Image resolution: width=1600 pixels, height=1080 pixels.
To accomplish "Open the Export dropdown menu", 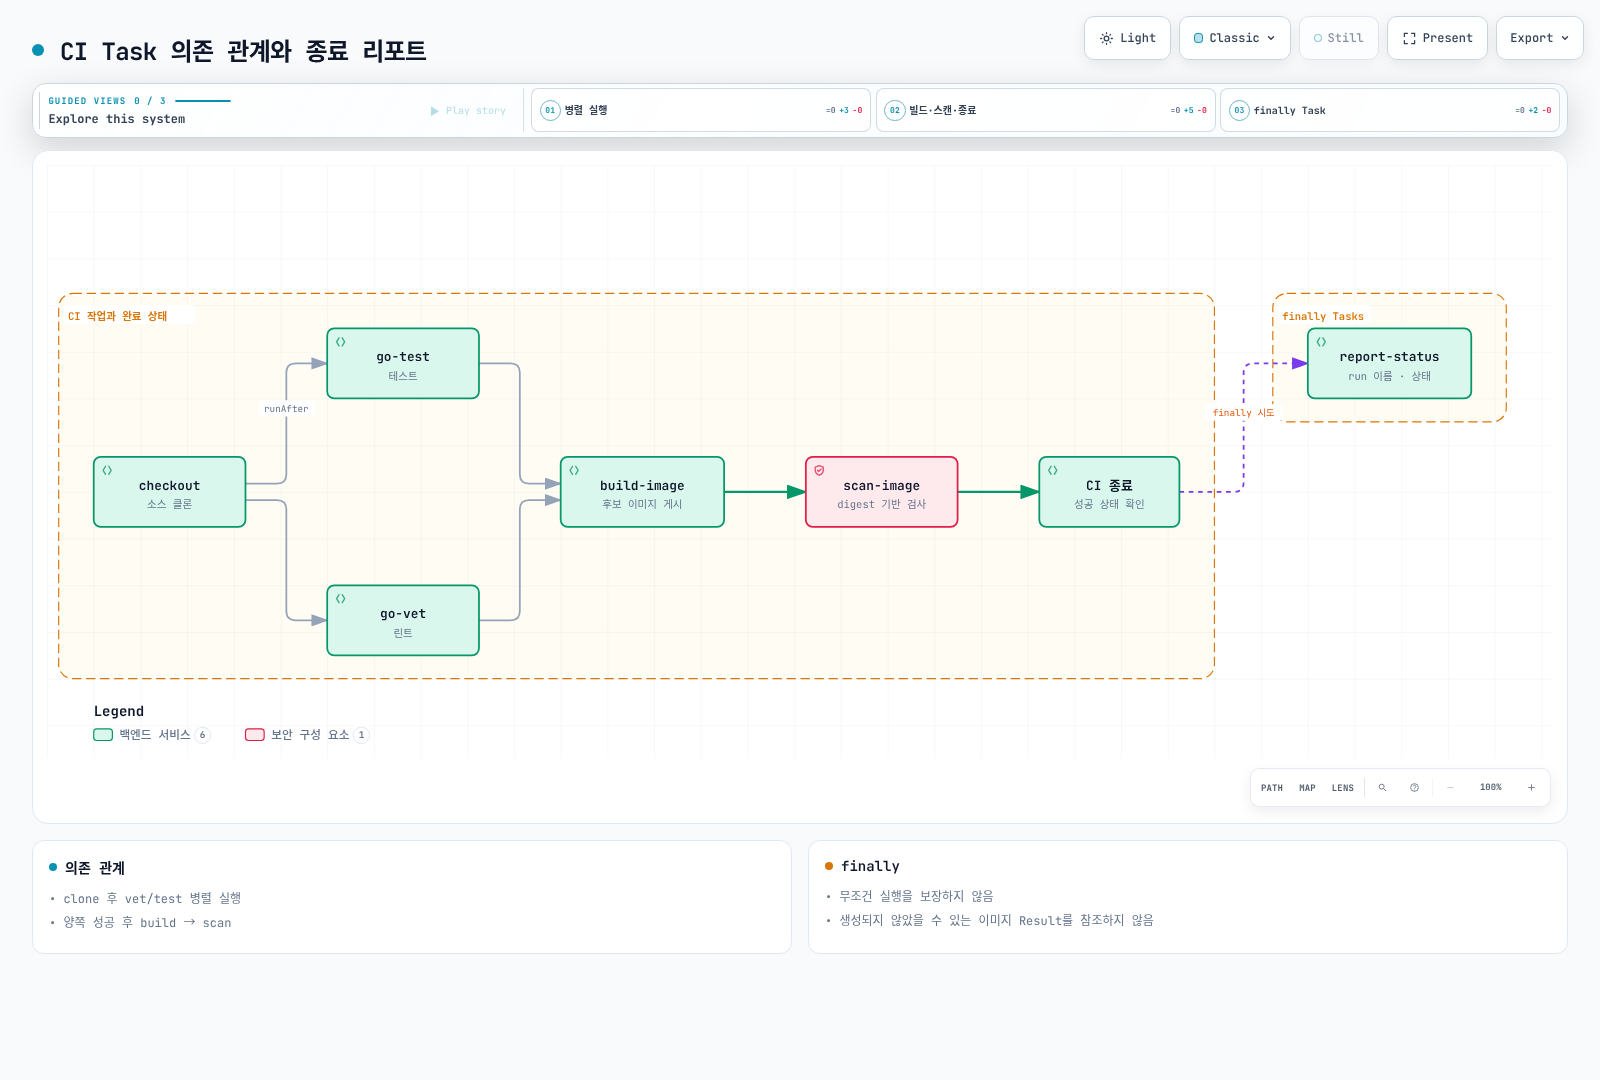I will pyautogui.click(x=1540, y=38).
